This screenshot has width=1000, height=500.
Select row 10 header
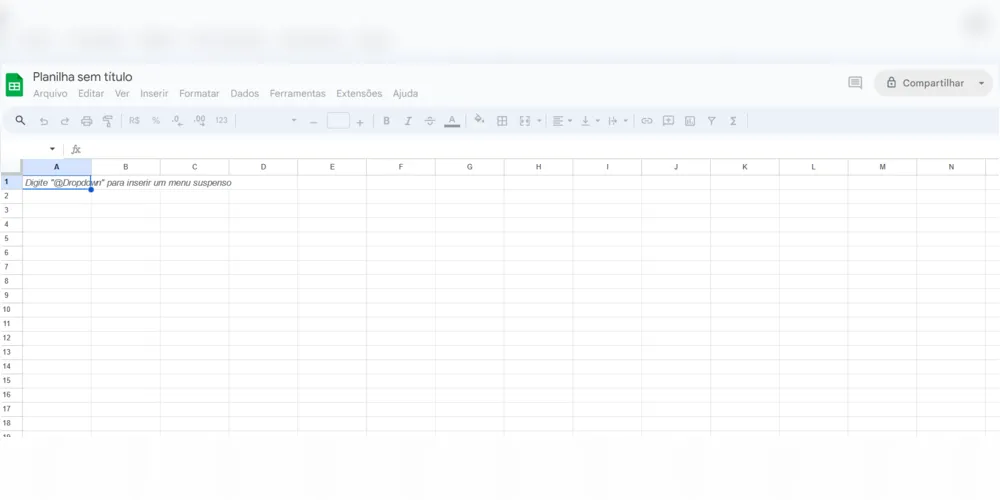[11, 309]
